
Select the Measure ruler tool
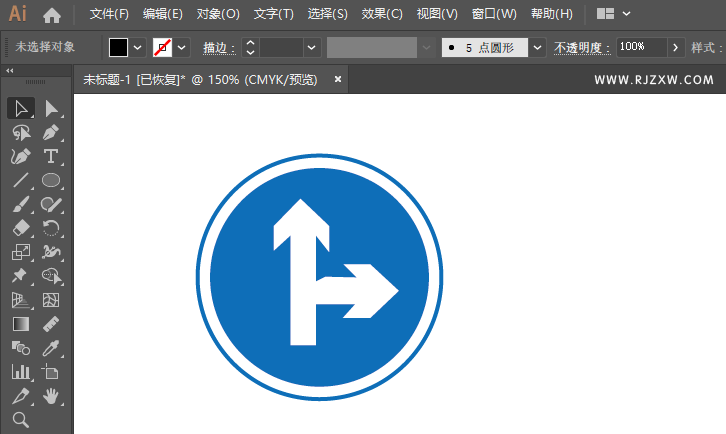[51, 324]
